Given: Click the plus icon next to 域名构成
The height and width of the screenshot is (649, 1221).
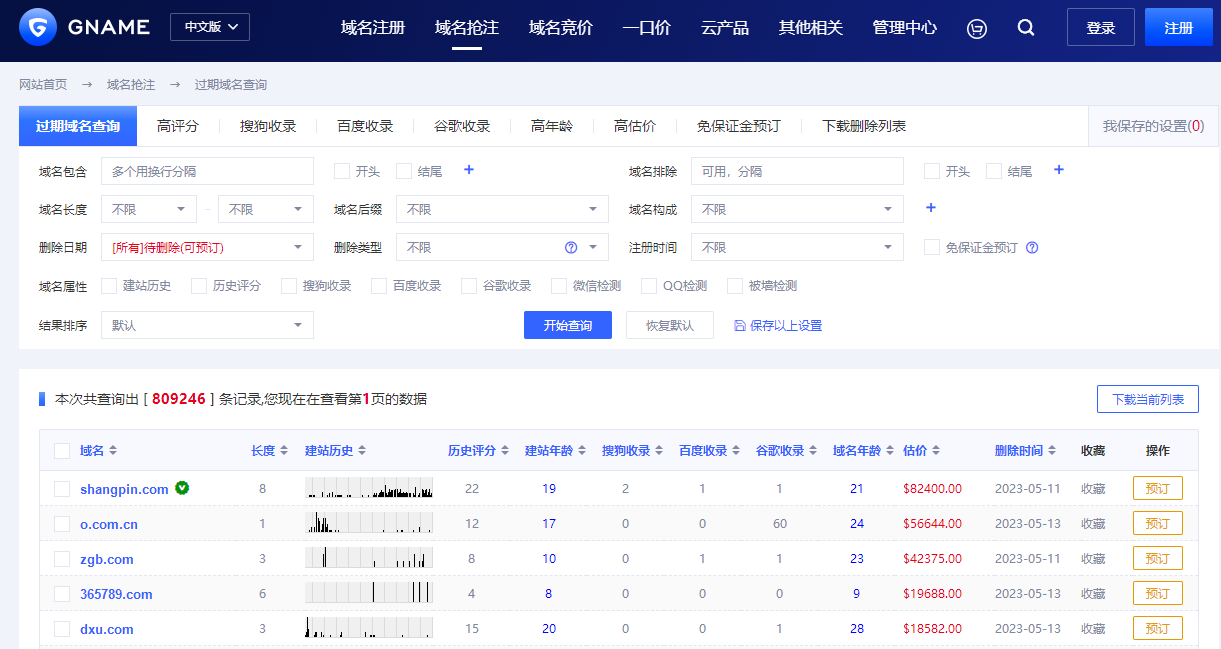Looking at the screenshot, I should click(930, 208).
